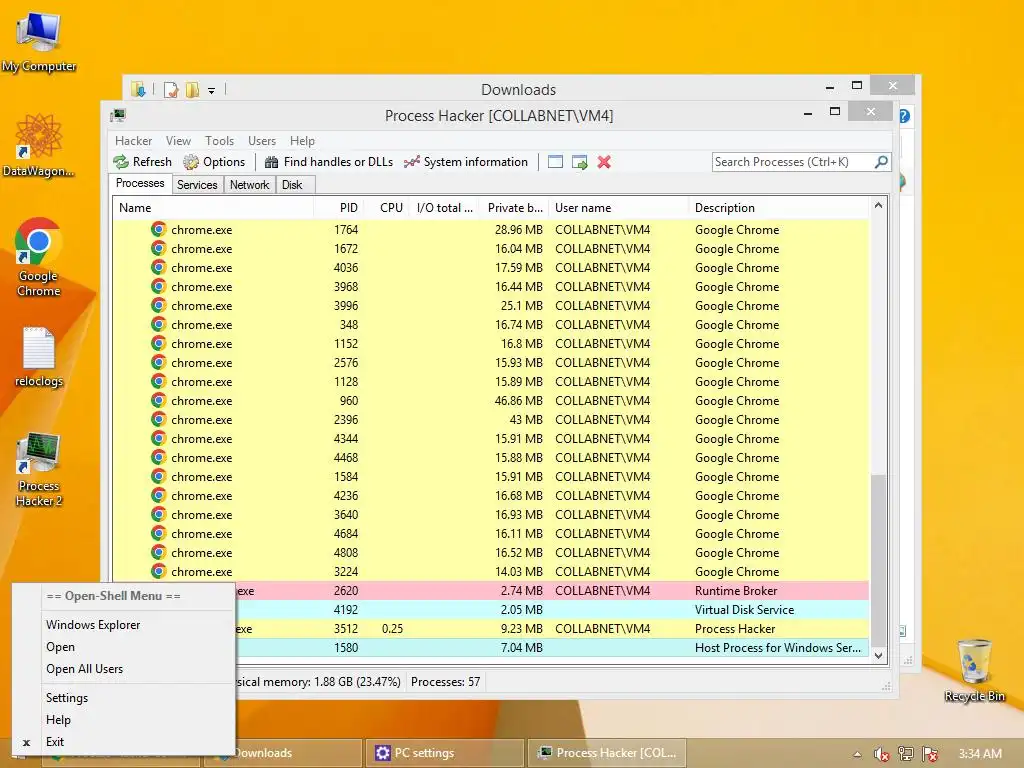Viewport: 1024px width, 768px height.
Task: Click the DataWagon desktop shortcut
Action: [39, 146]
